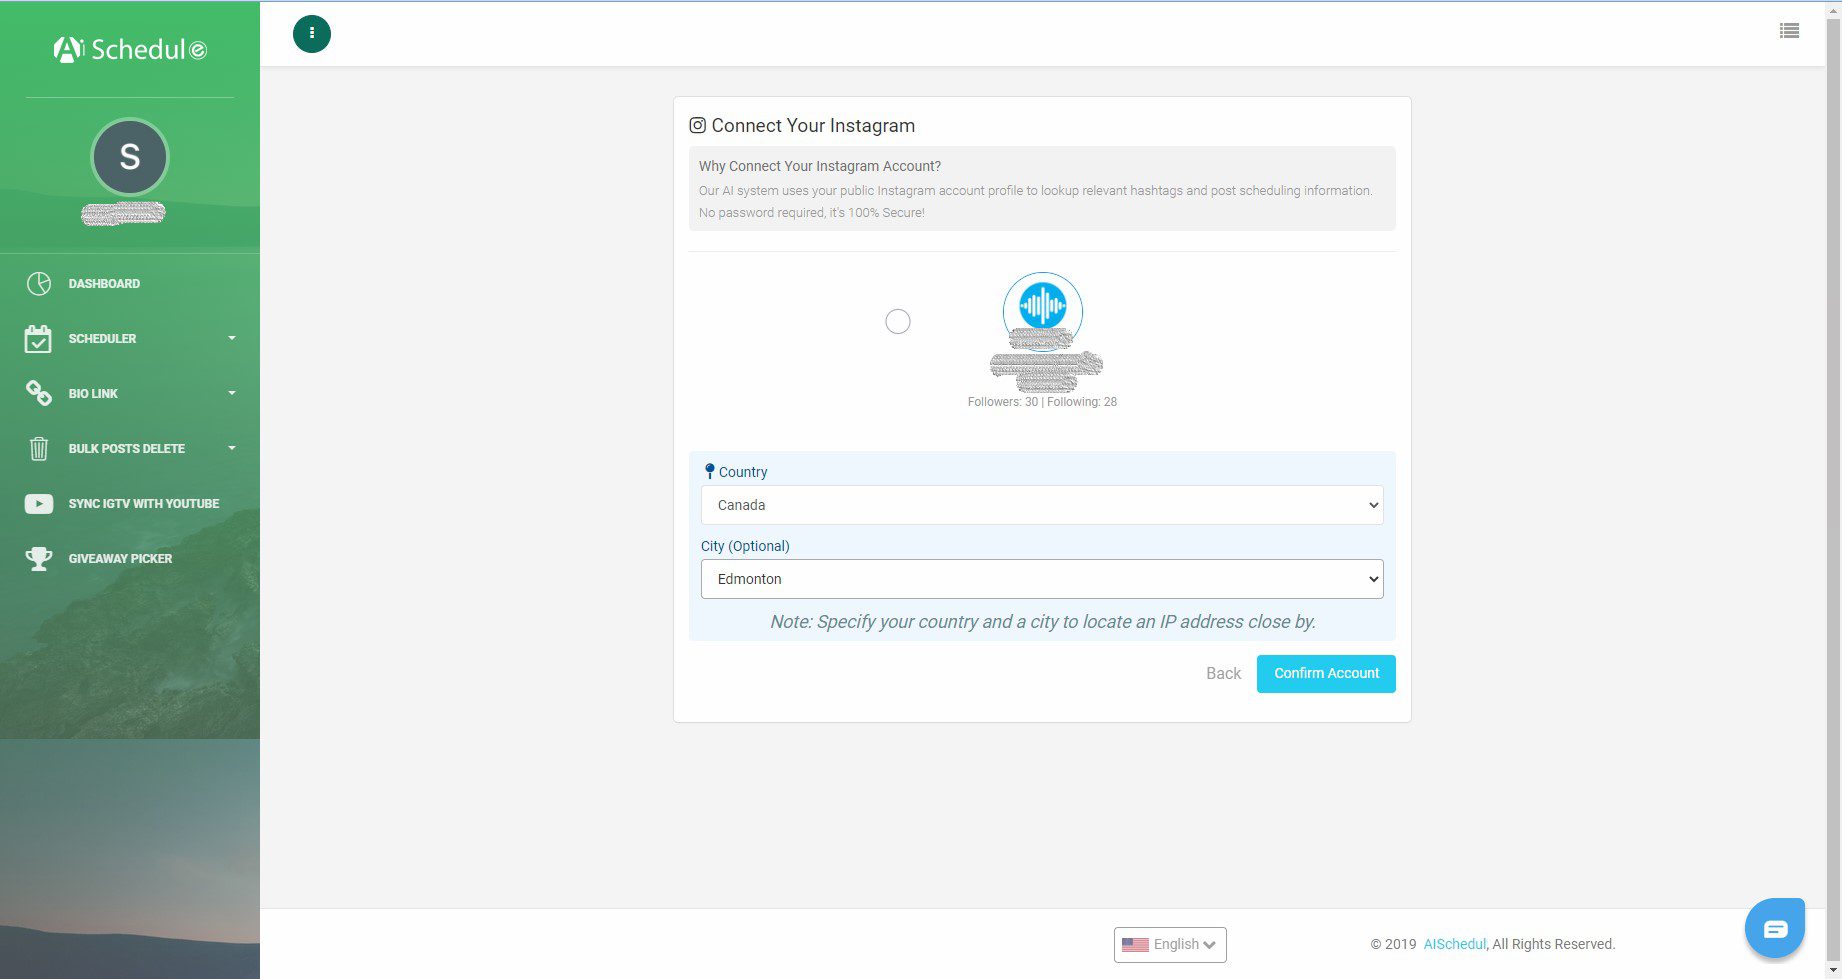Image resolution: width=1842 pixels, height=979 pixels.
Task: Open the chat support bubble
Action: pyautogui.click(x=1775, y=929)
